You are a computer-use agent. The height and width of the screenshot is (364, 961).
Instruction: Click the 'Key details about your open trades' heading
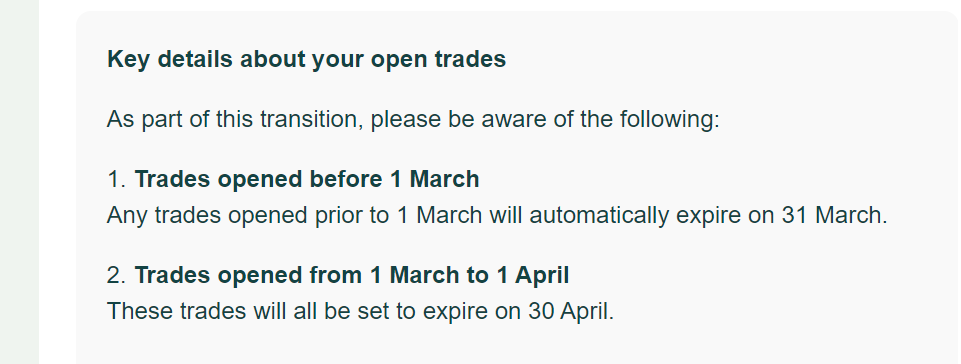click(x=306, y=59)
